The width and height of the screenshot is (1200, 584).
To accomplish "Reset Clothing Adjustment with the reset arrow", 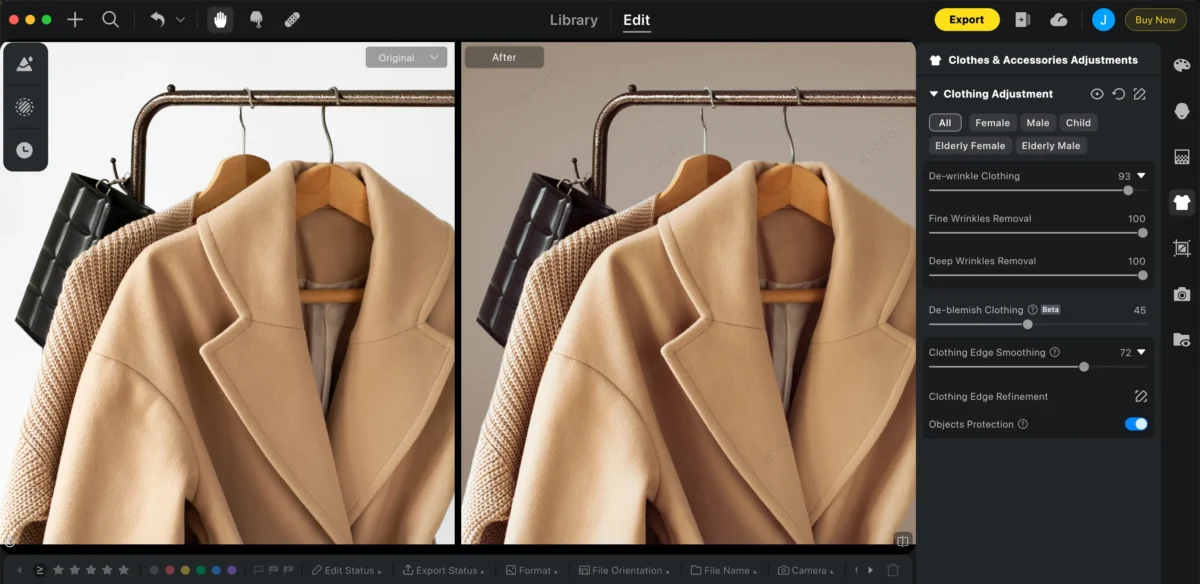I will [1118, 94].
